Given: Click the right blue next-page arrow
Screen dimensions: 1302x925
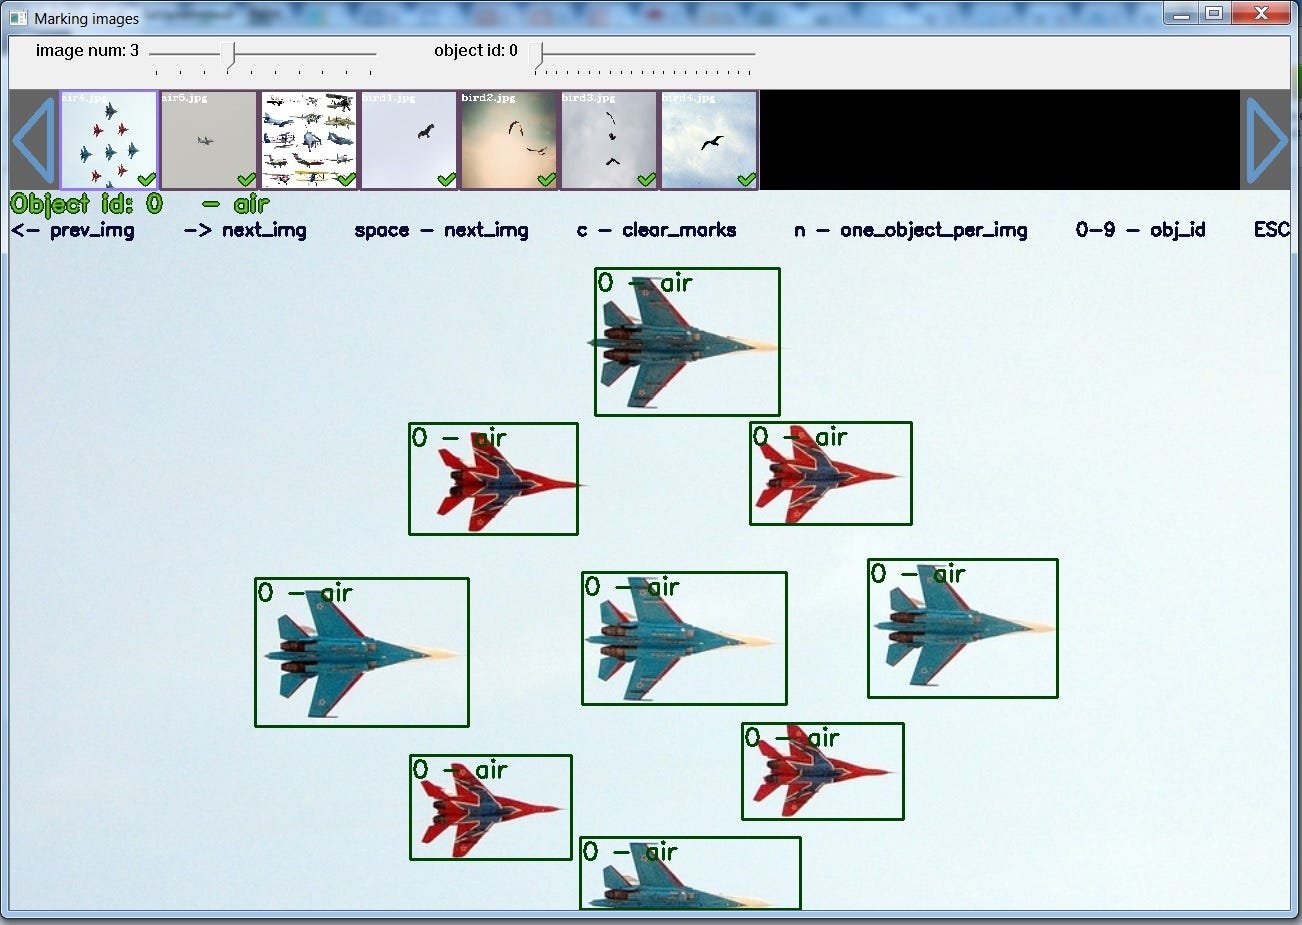Looking at the screenshot, I should (1266, 140).
